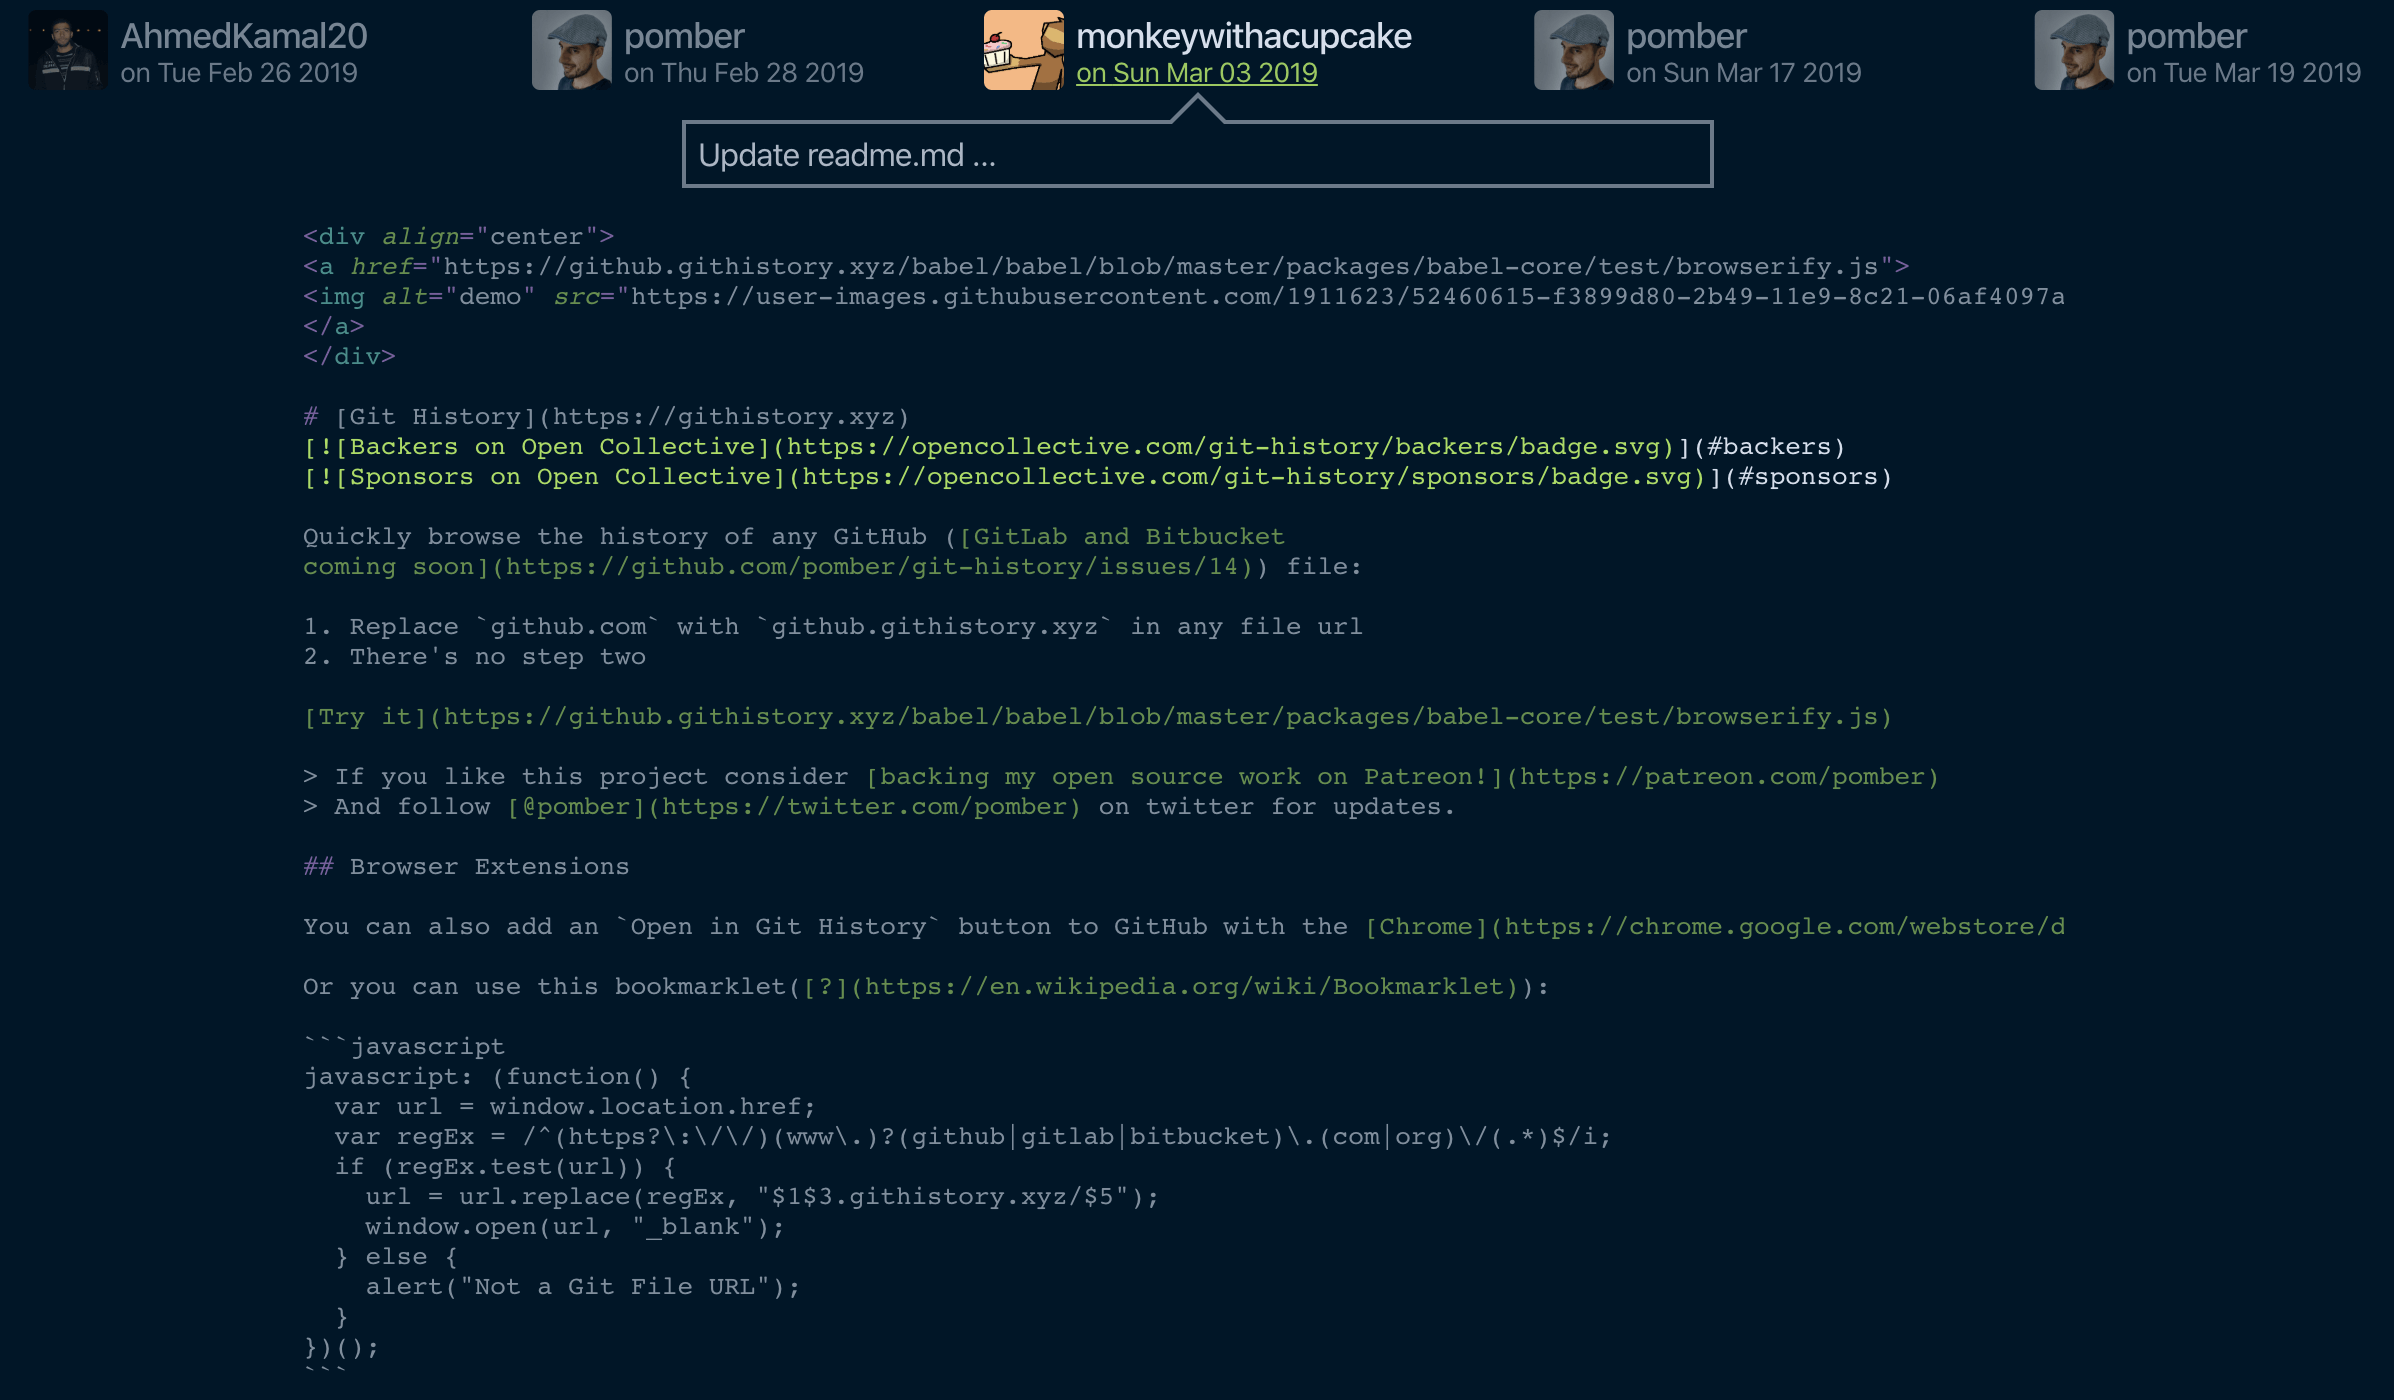Viewport: 2394px width, 1400px height.
Task: Select pomber name above Feb 28 date
Action: pyautogui.click(x=684, y=36)
